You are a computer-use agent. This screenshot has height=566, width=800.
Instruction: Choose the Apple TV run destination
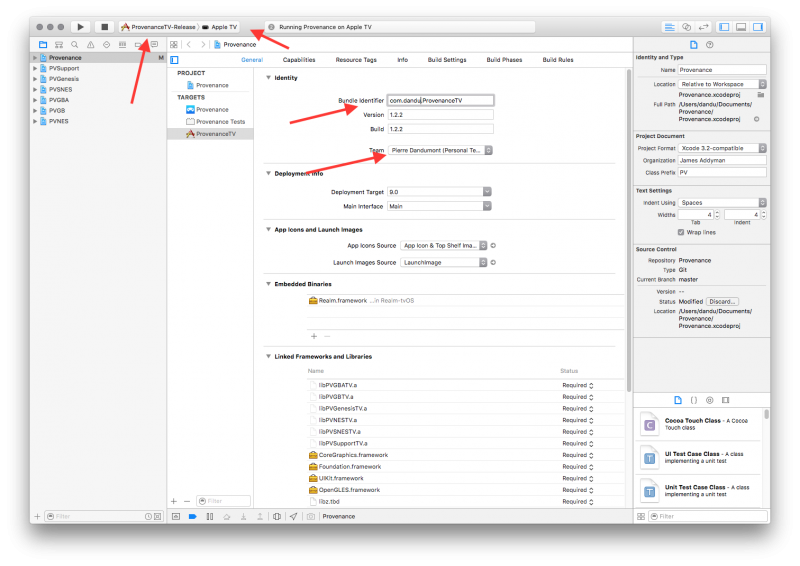coord(220,27)
